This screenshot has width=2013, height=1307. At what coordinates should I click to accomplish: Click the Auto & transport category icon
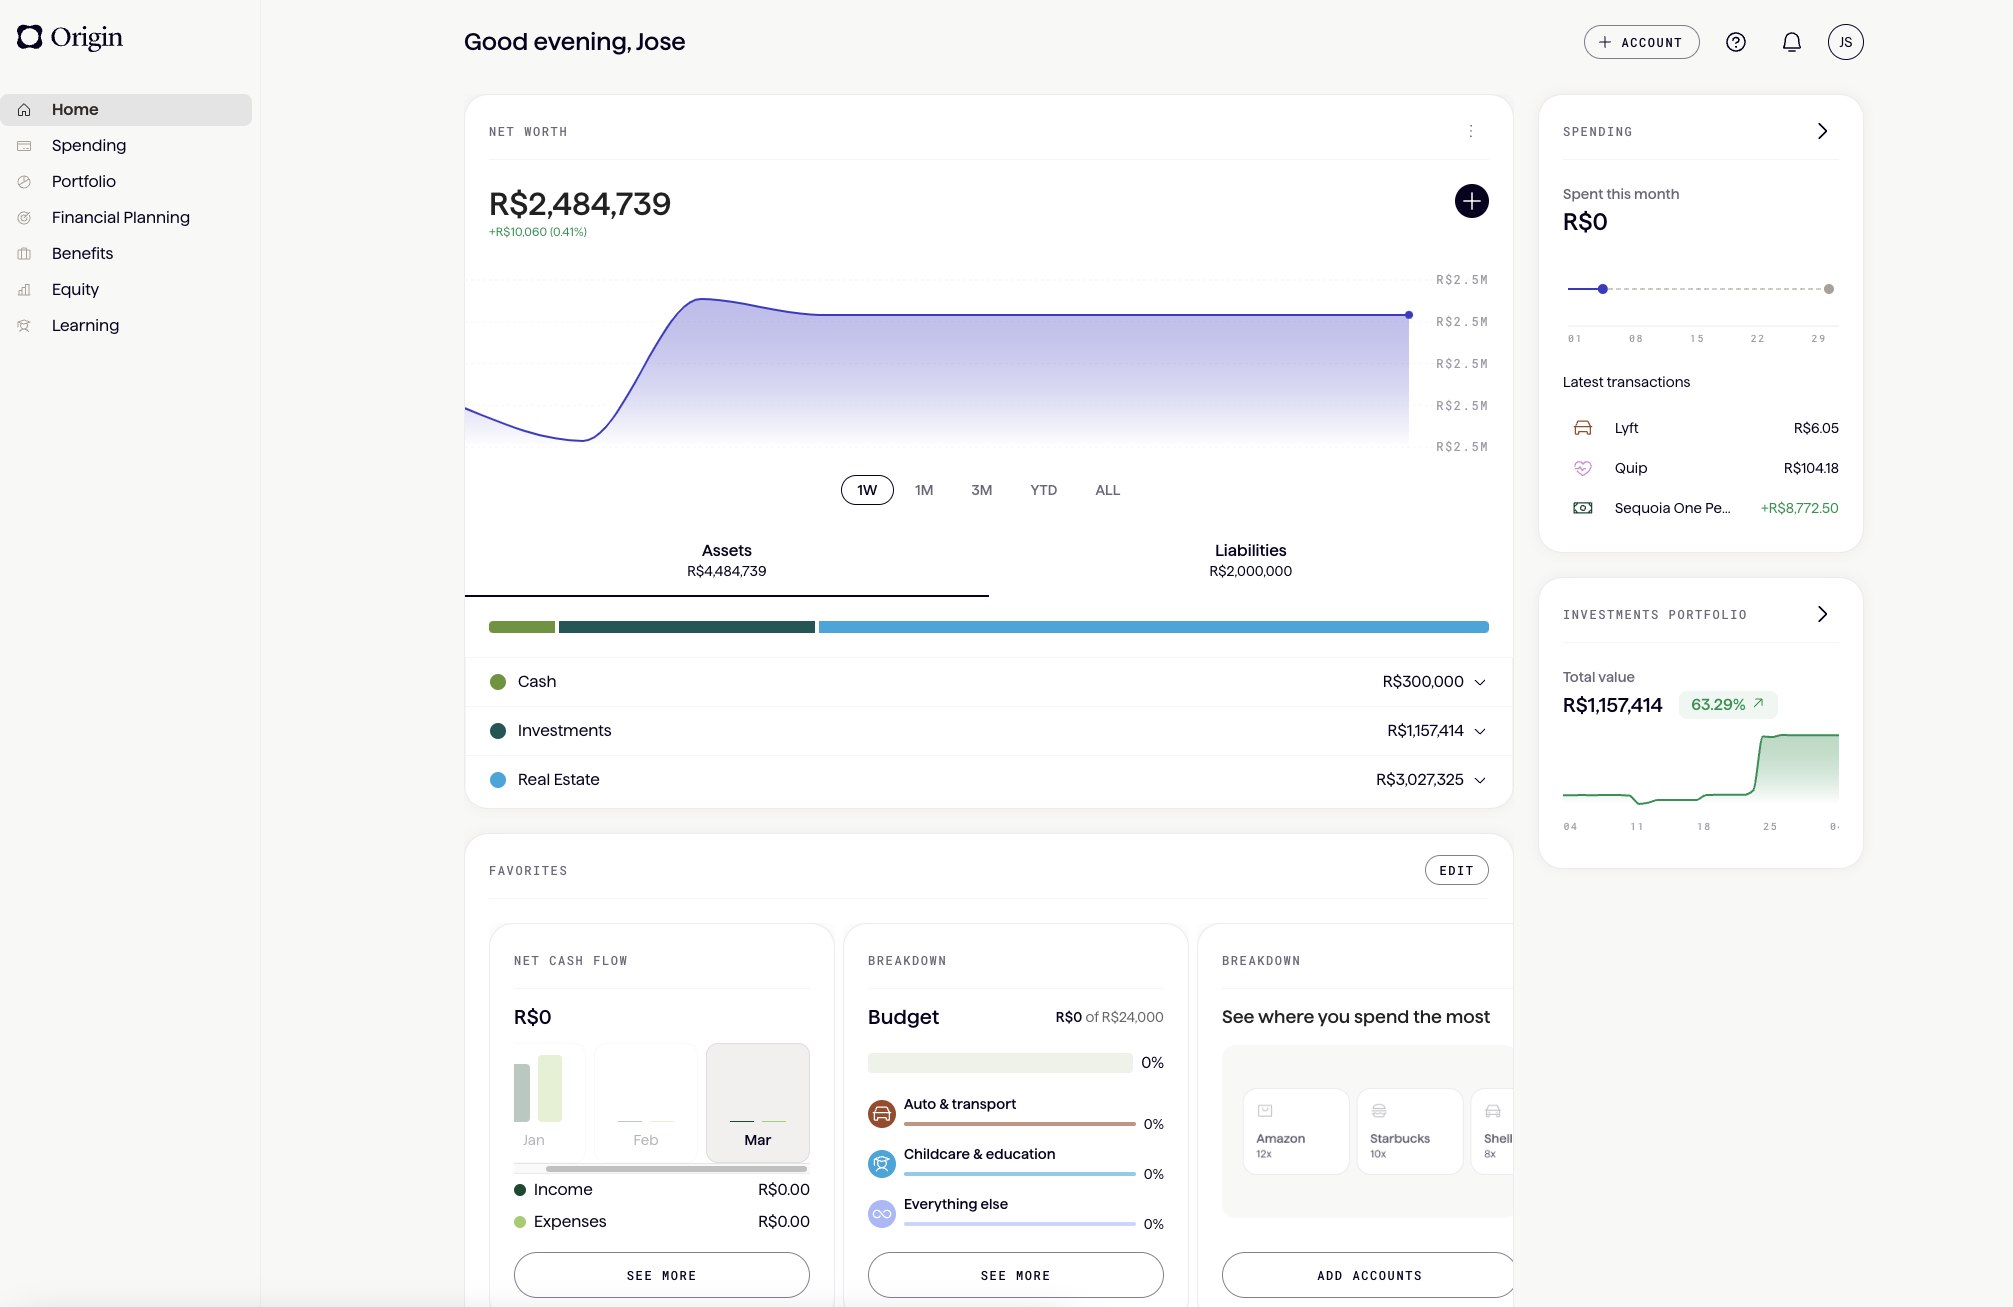click(881, 1113)
